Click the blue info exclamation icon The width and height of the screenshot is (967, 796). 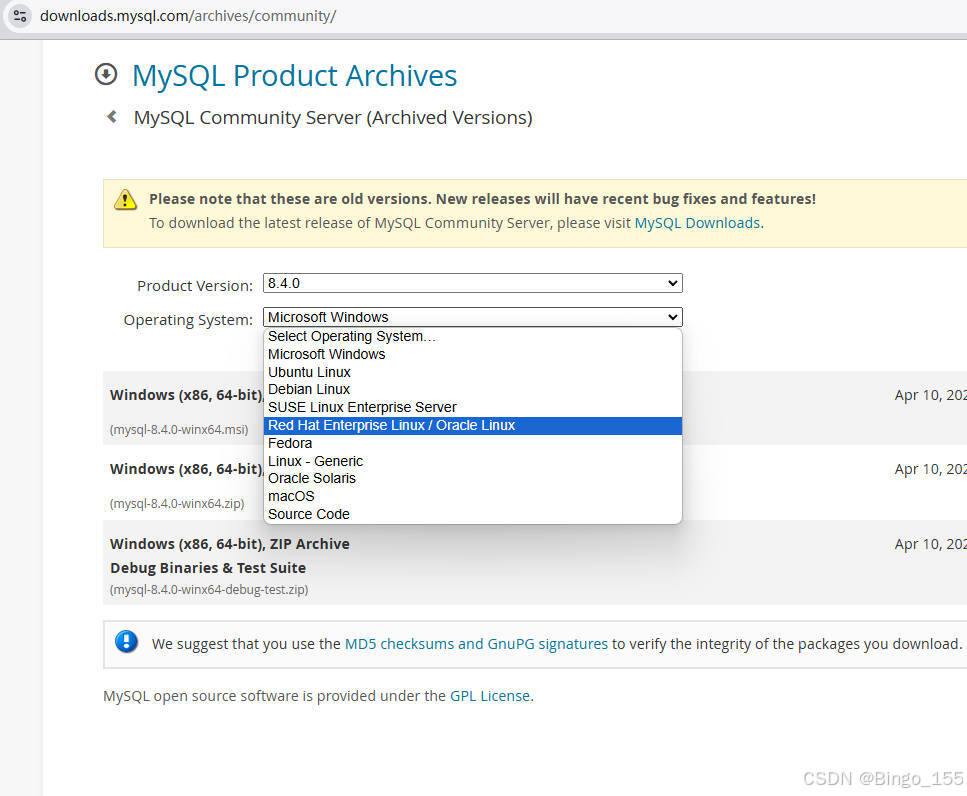point(126,642)
